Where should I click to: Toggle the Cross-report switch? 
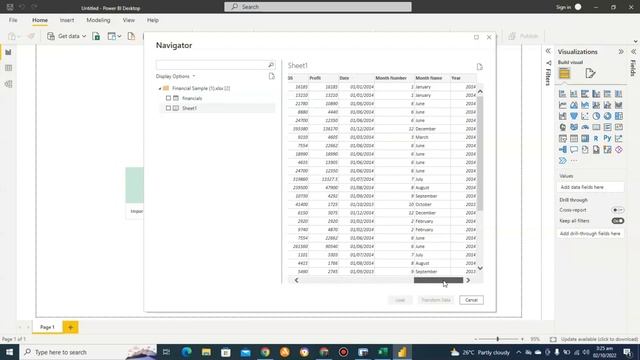(x=618, y=210)
